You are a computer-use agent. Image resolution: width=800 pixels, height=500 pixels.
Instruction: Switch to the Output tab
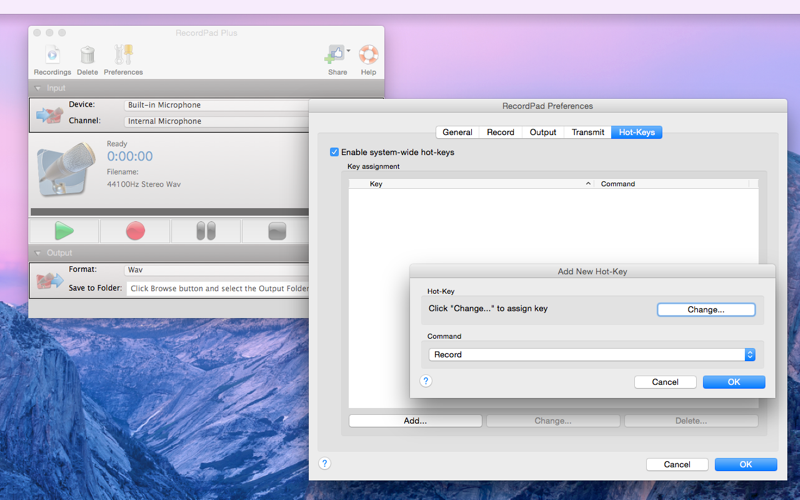(x=543, y=132)
